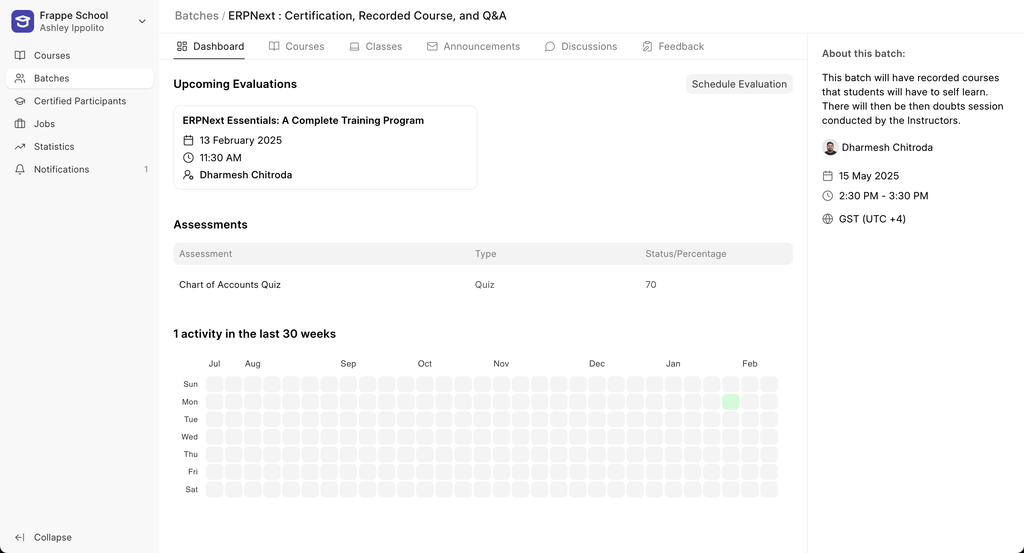Open the Chart of Accounts Quiz row
Screen dimensions: 1024x553
(483, 285)
